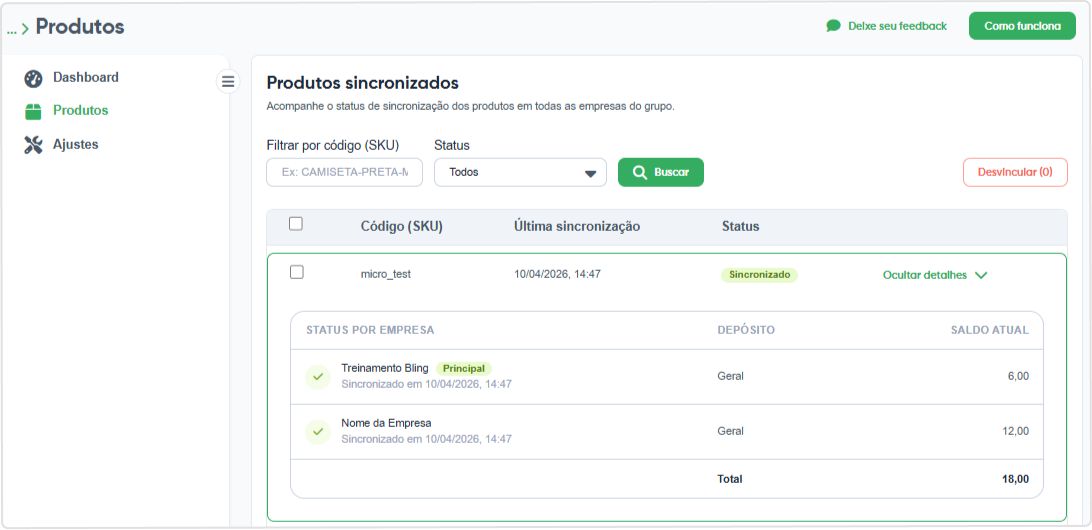Viewport: 1092px width, 530px height.
Task: Open Dashboard in the sidebar
Action: [86, 77]
